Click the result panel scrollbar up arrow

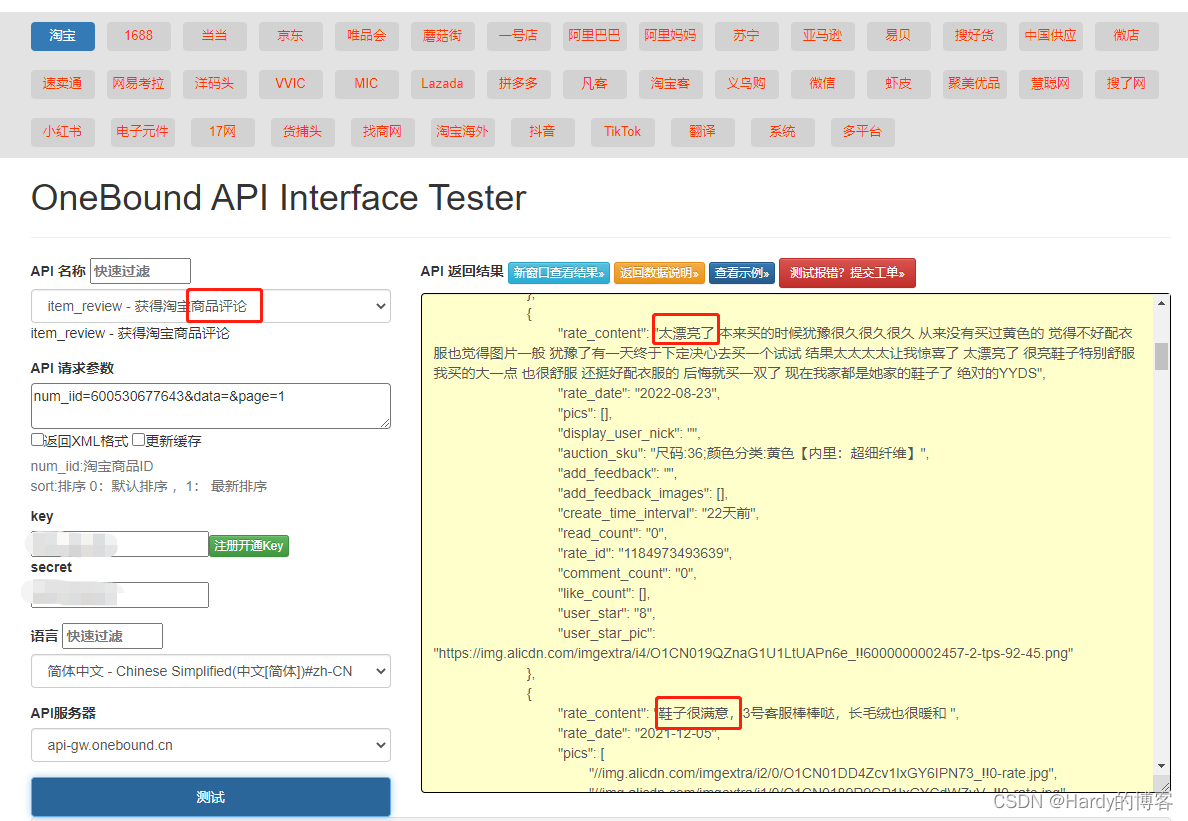pos(1161,304)
